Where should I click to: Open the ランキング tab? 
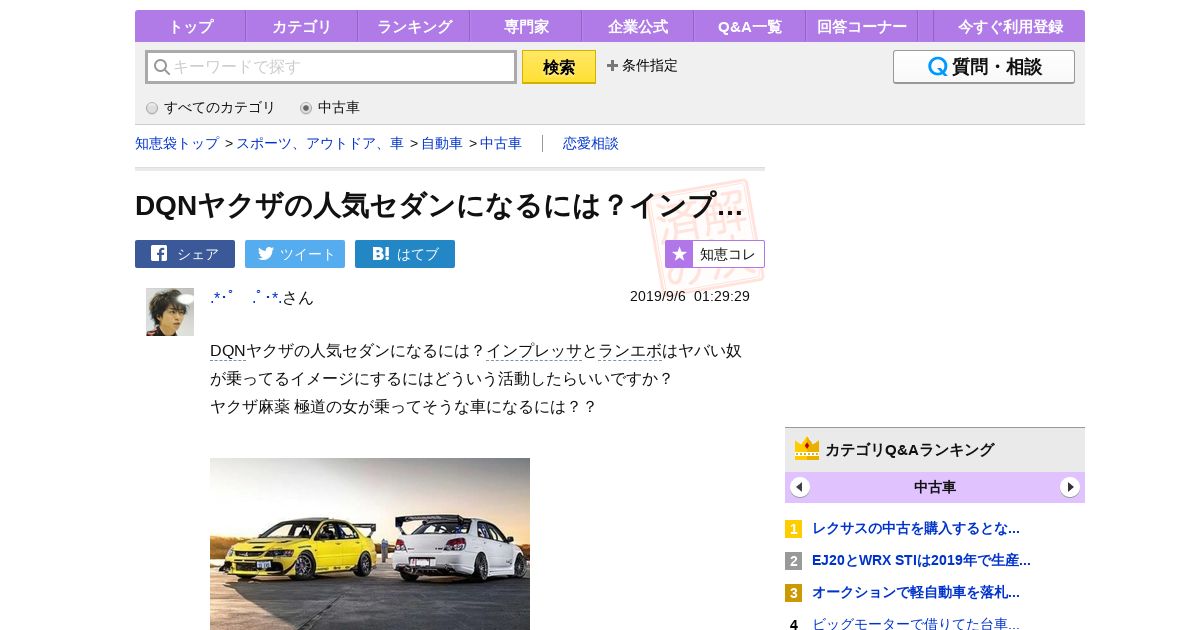[414, 27]
